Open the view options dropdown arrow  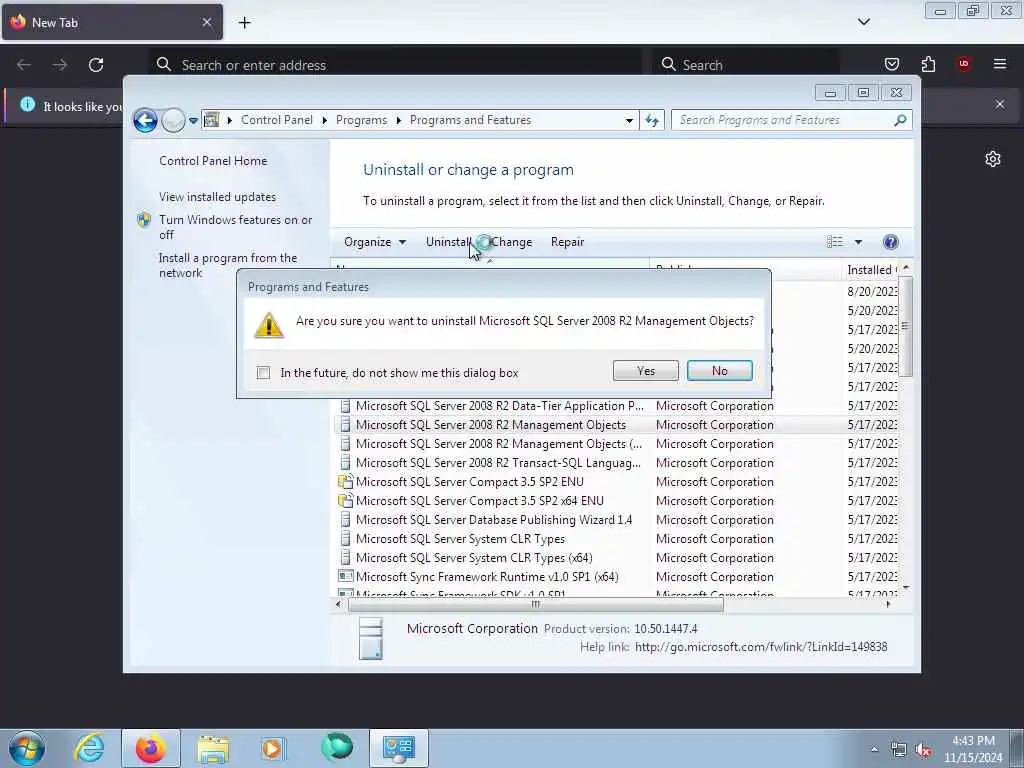(x=858, y=242)
